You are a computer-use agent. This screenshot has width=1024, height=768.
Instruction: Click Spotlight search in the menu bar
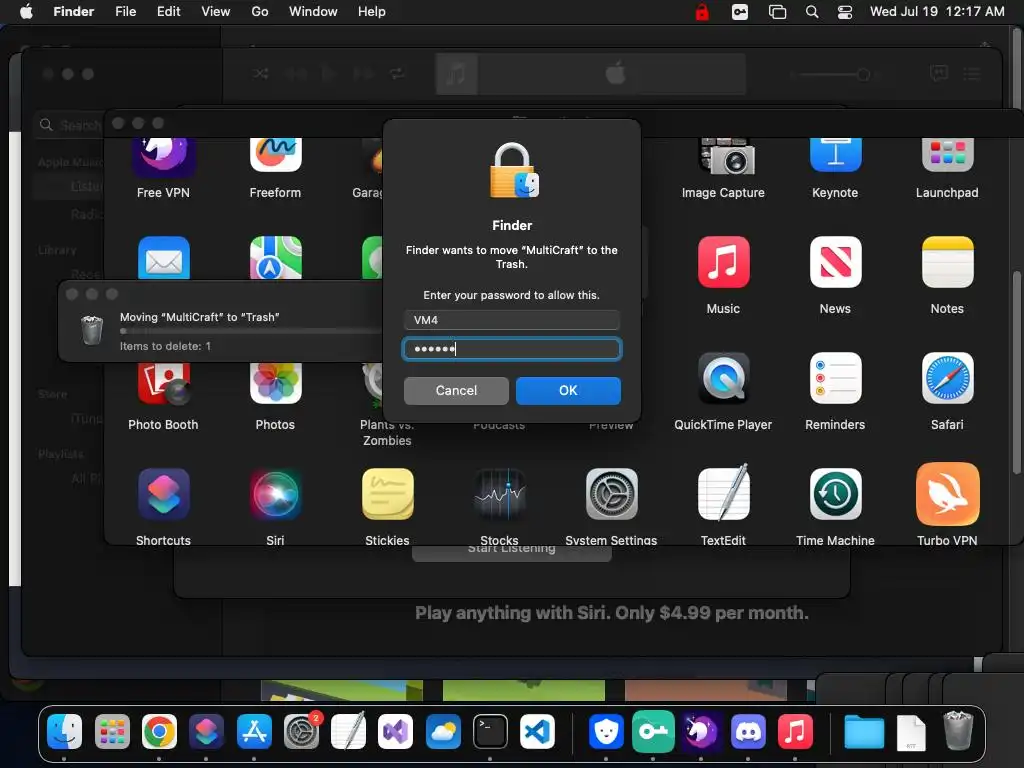coord(812,12)
